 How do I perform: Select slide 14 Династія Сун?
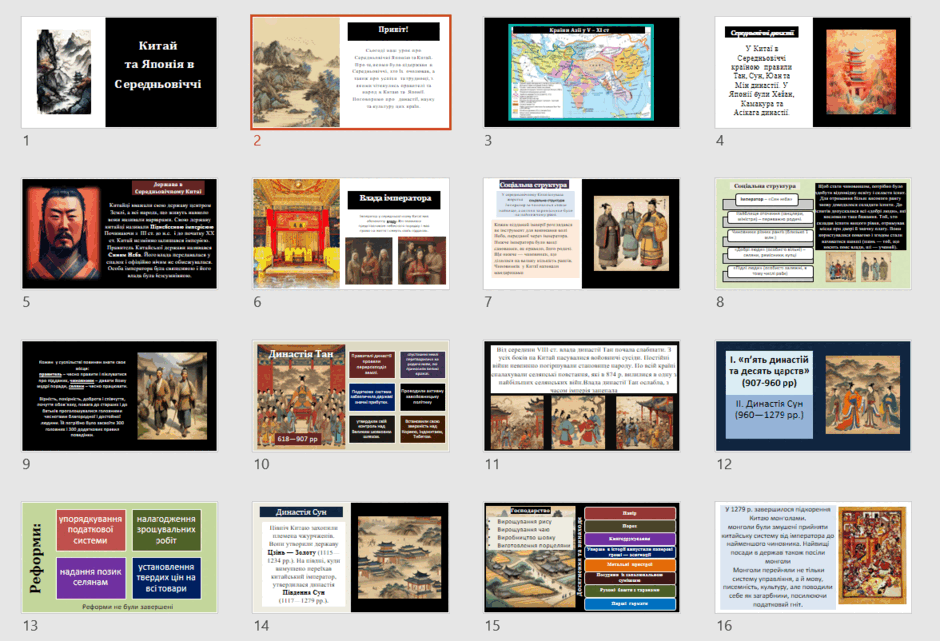click(351, 557)
